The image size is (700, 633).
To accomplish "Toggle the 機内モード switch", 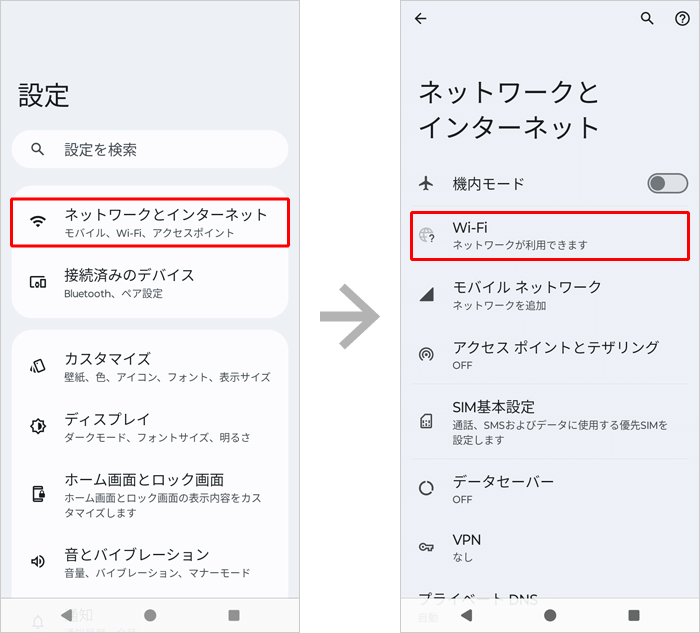I will pyautogui.click(x=667, y=183).
